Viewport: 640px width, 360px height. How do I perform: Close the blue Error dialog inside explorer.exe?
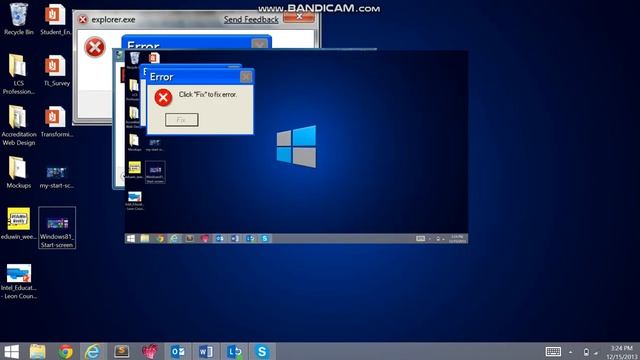point(259,44)
